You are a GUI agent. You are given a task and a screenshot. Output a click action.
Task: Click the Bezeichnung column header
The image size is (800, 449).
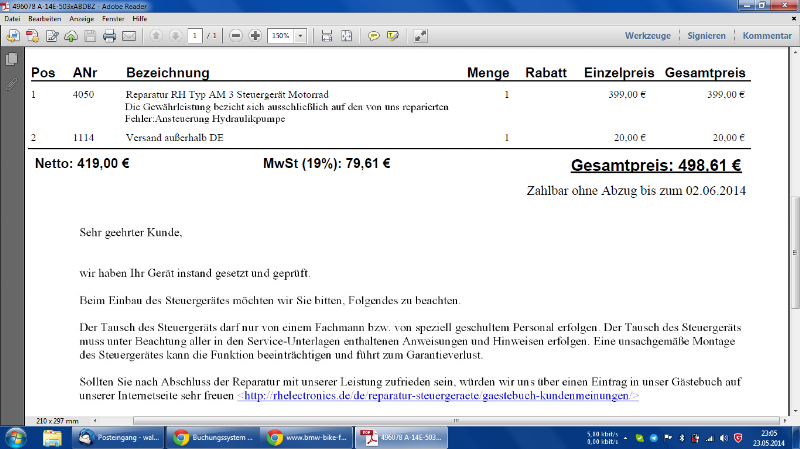click(168, 72)
